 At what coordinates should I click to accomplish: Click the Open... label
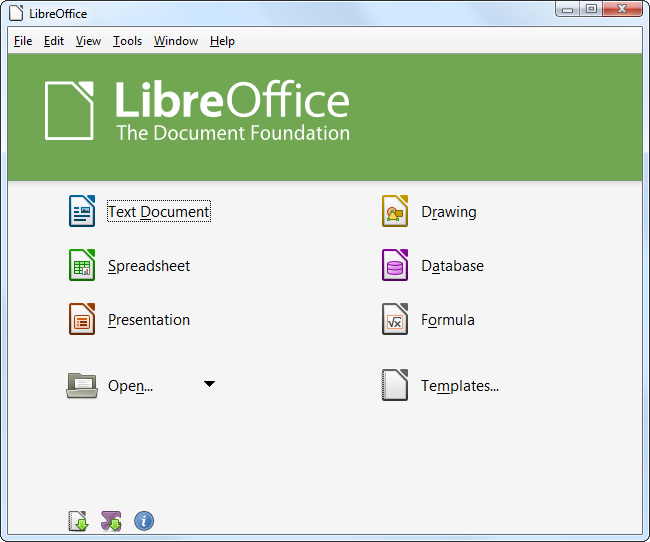point(131,386)
